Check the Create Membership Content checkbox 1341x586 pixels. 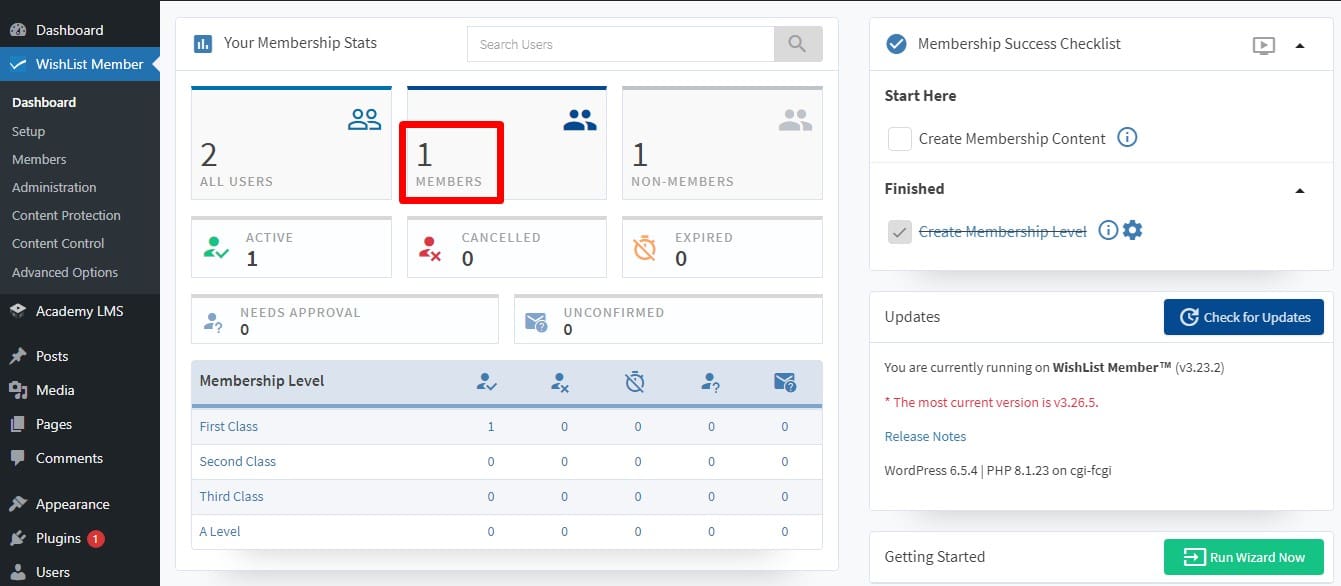pos(900,138)
